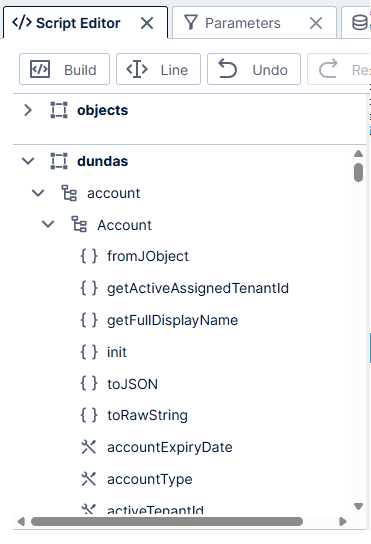371x544 pixels.
Task: Click the property icon beside accountExpiryDate
Action: [x=88, y=447]
